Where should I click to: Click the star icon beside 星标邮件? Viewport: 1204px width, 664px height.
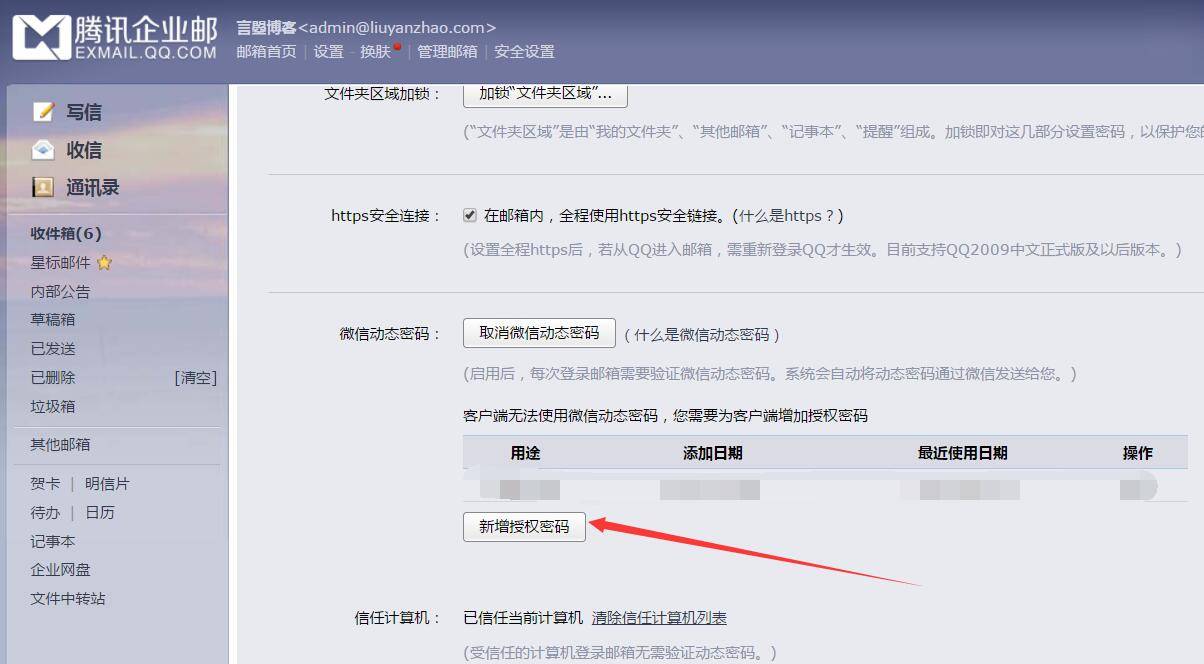coord(104,263)
